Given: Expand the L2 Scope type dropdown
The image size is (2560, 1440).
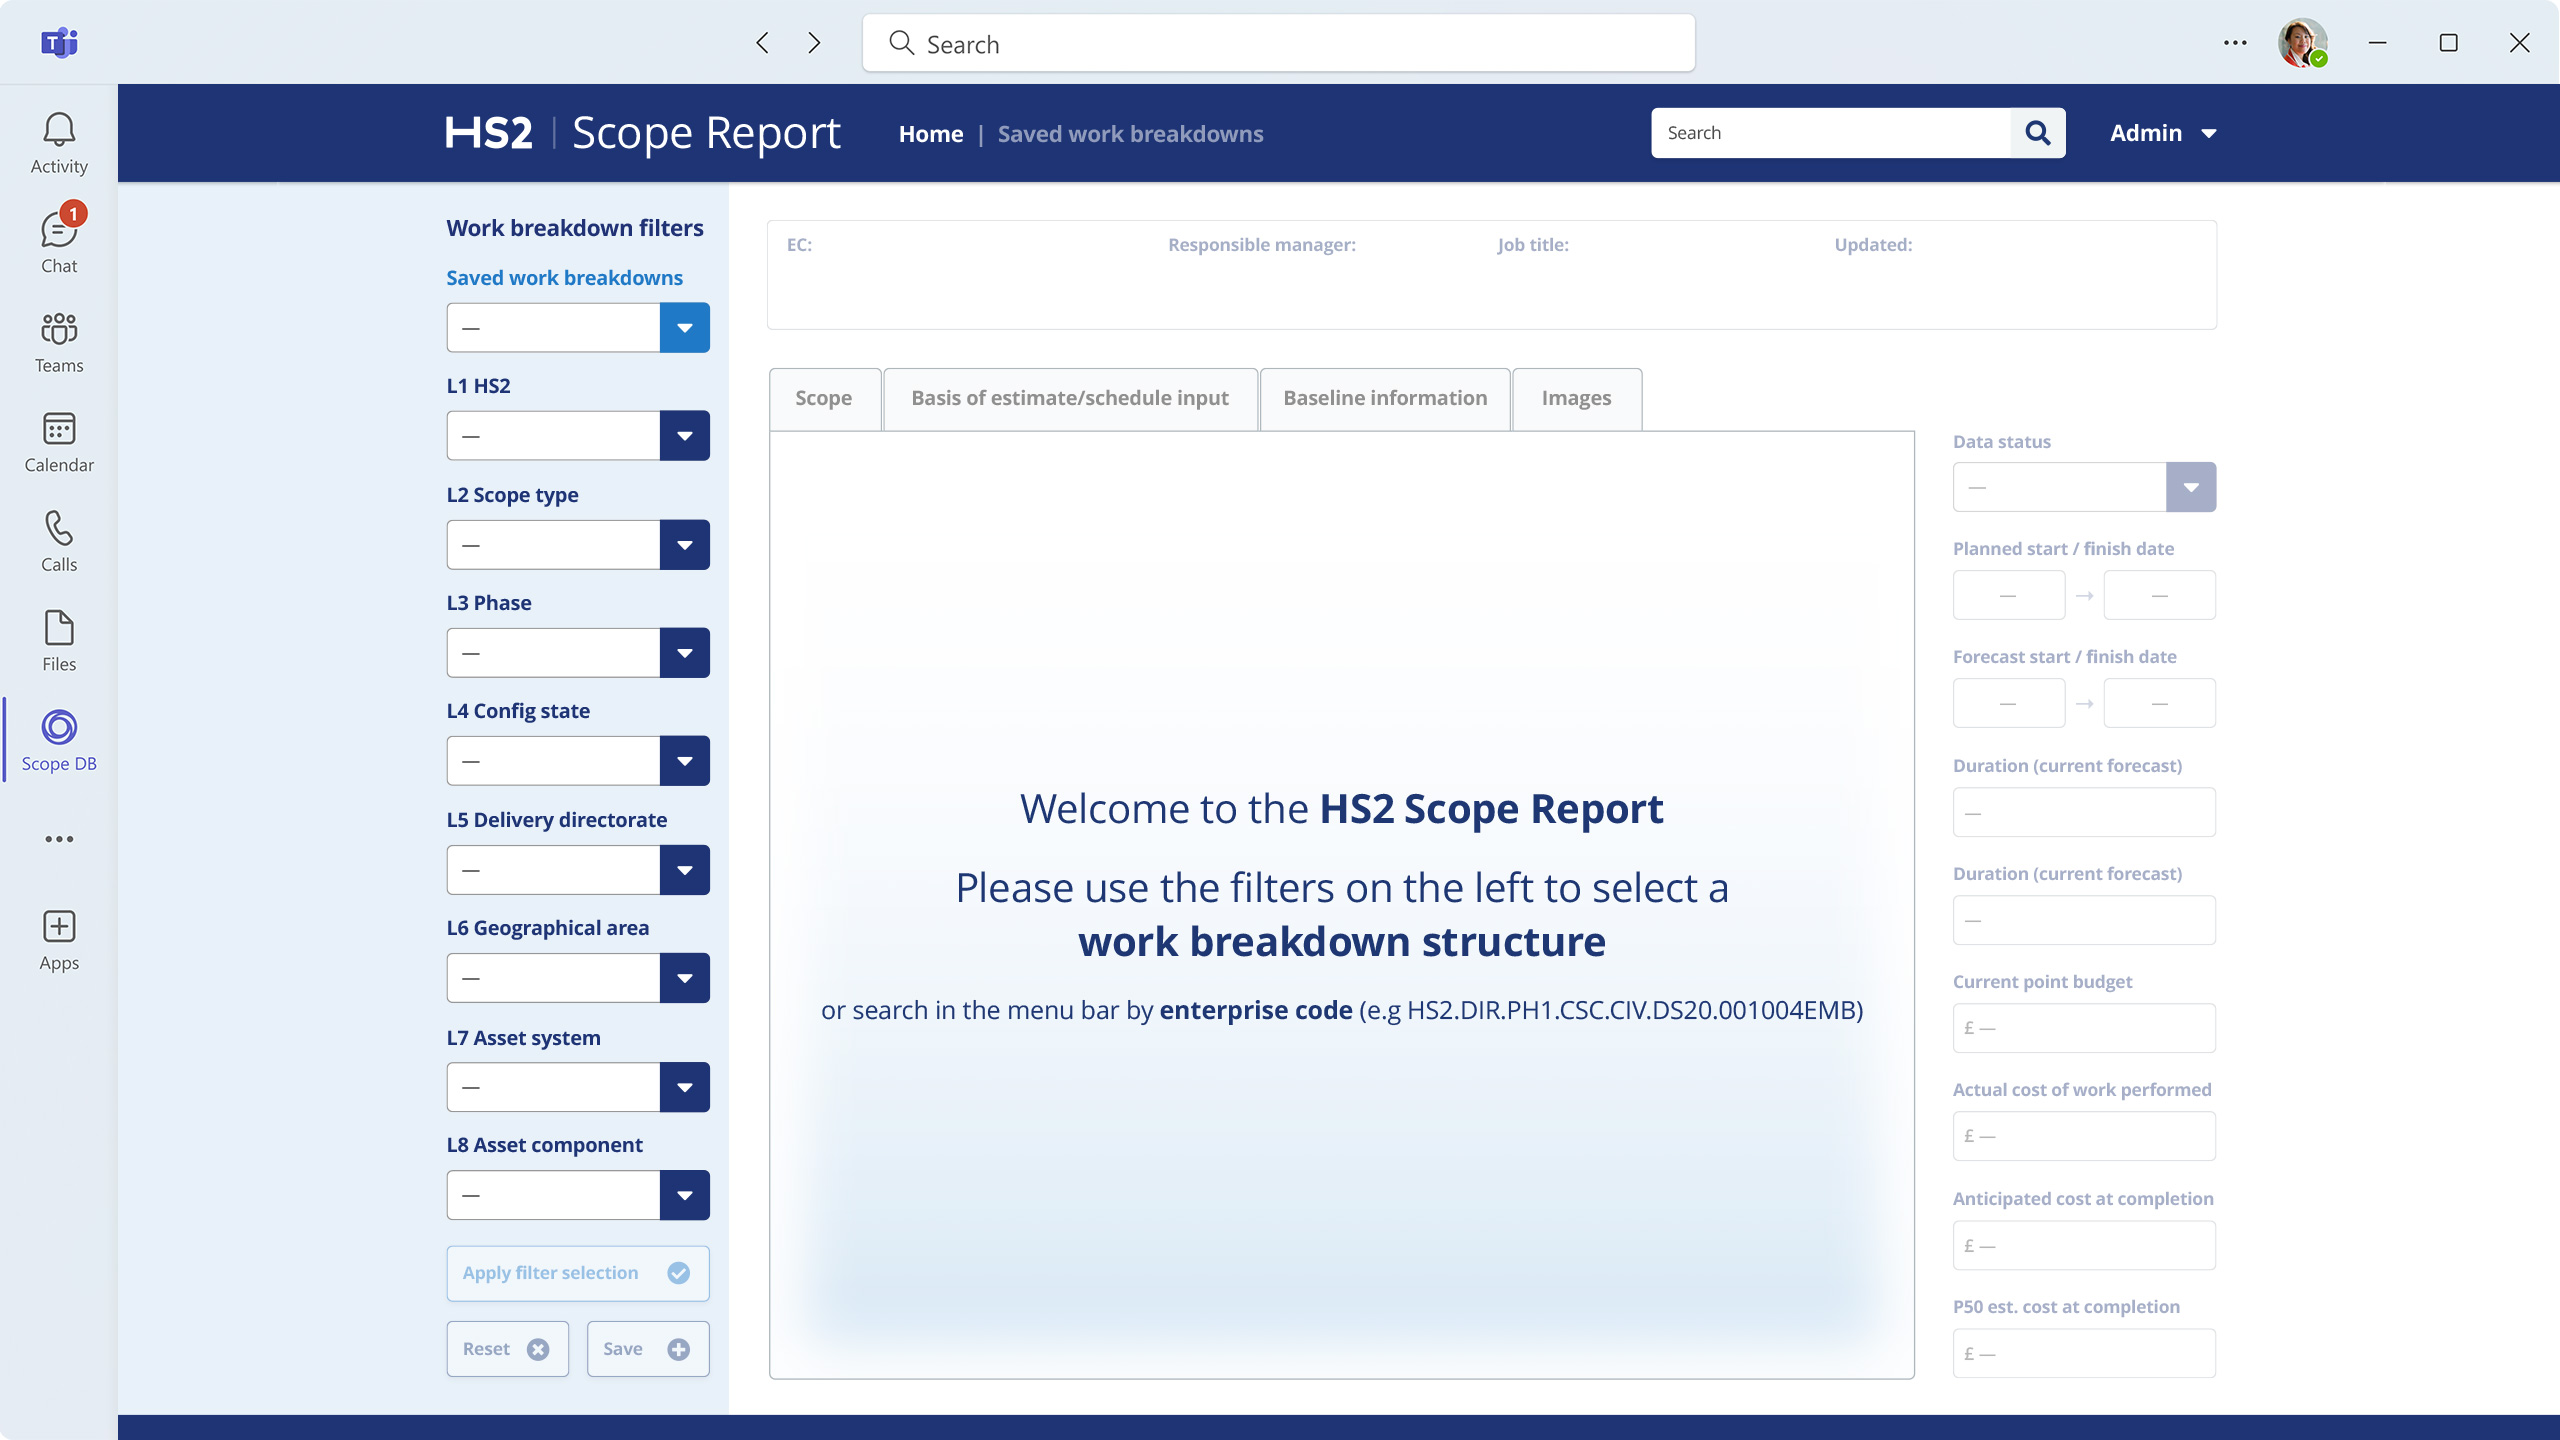Looking at the screenshot, I should [684, 545].
